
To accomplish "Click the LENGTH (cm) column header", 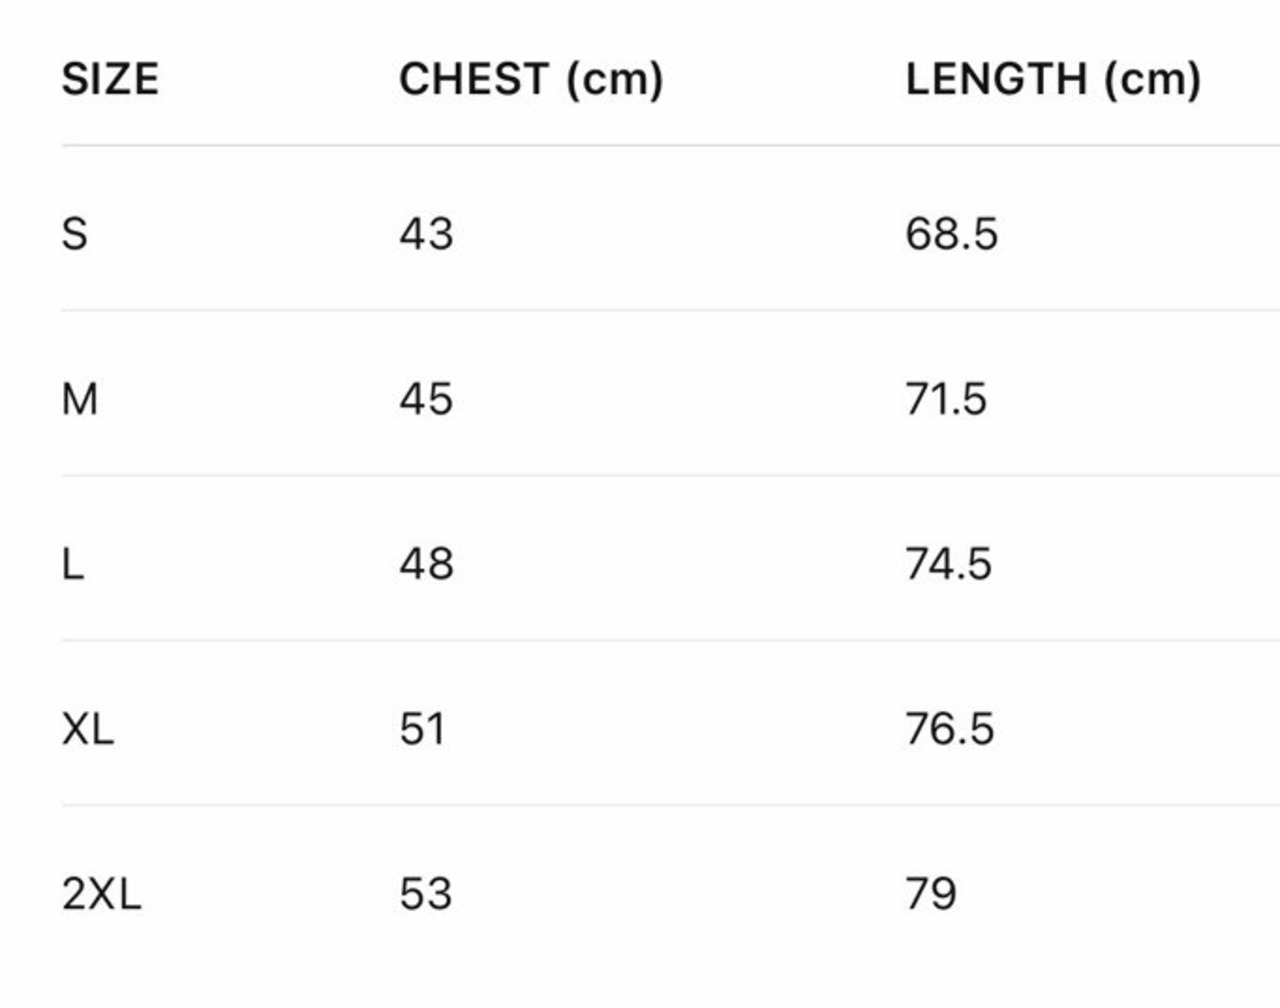I will 1053,79.
